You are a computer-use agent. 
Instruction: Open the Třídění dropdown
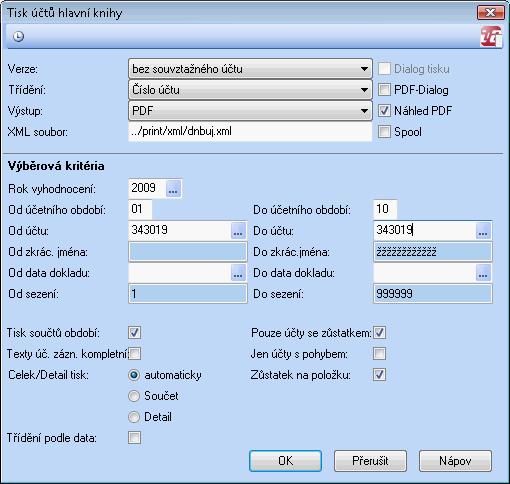point(250,90)
